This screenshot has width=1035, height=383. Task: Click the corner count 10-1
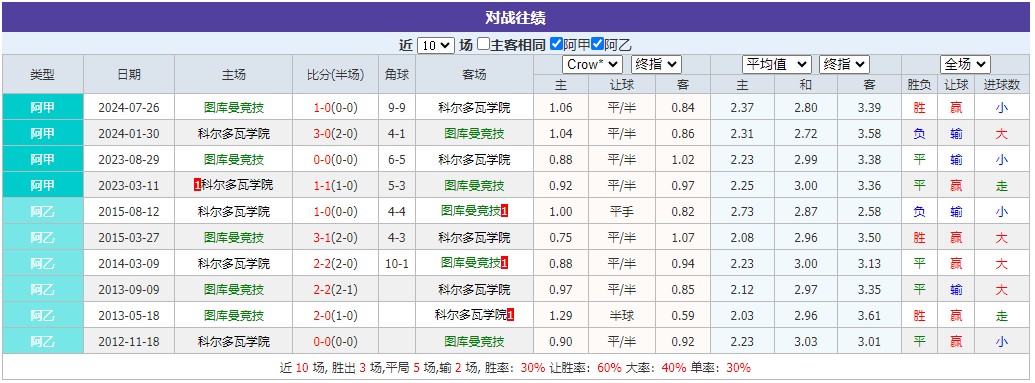tap(397, 263)
